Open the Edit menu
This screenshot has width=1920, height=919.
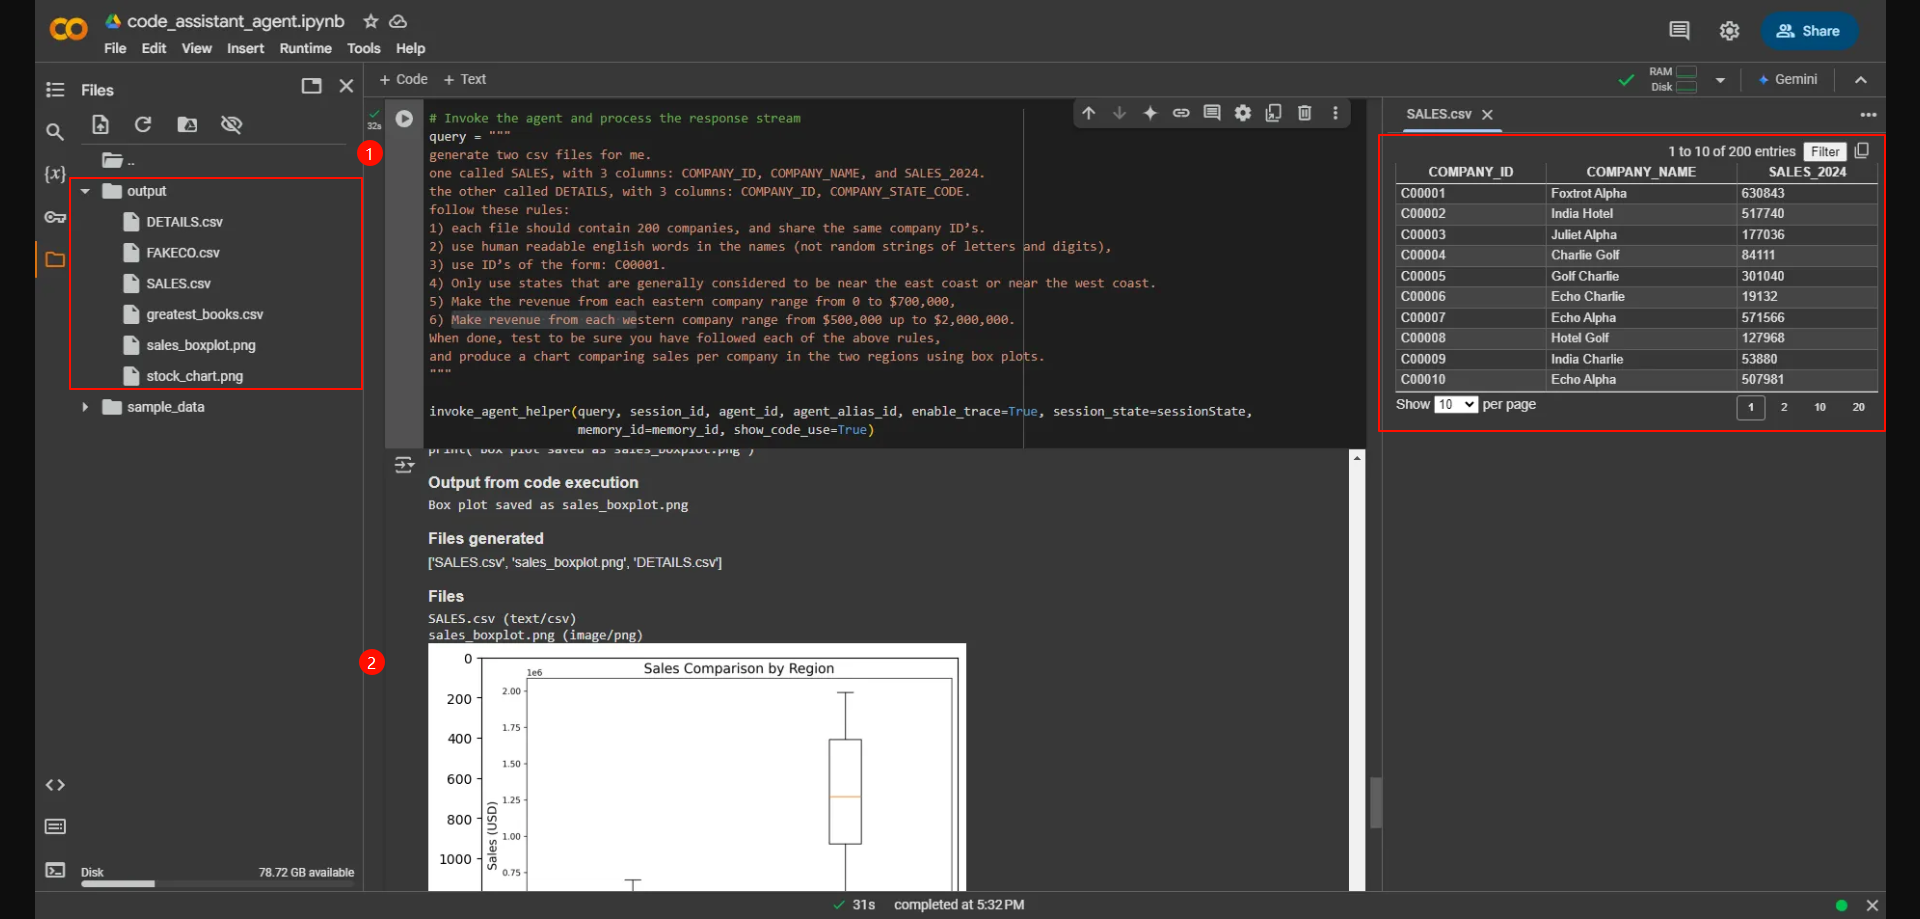pyautogui.click(x=154, y=48)
